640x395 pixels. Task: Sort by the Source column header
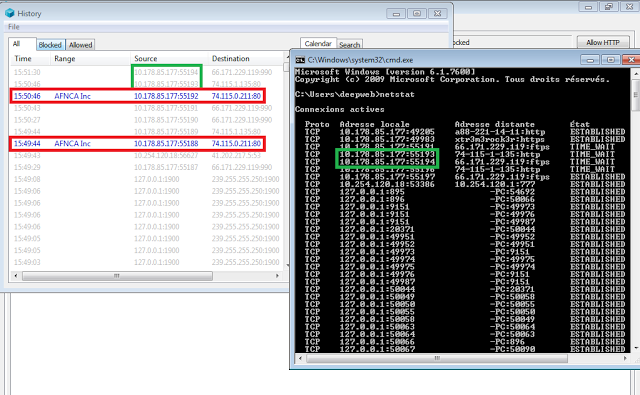[x=146, y=58]
